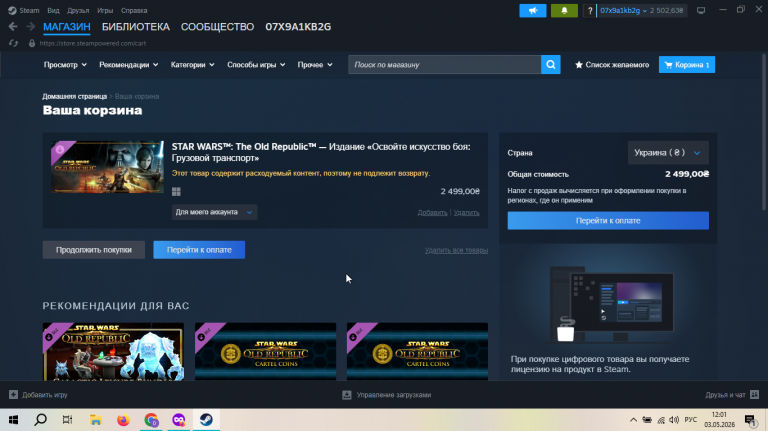This screenshot has width=768, height=431.
Task: Open the Galactic Legend Bundle recommendation thumbnail
Action: (x=113, y=351)
